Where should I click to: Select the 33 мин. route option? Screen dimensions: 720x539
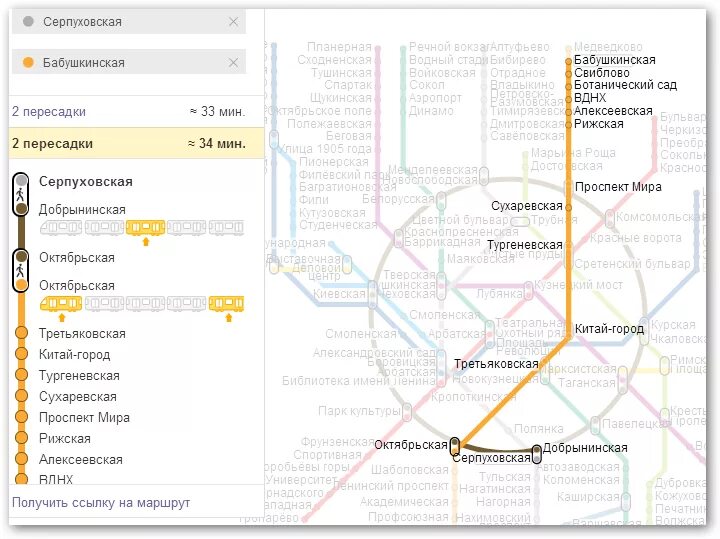pos(129,112)
